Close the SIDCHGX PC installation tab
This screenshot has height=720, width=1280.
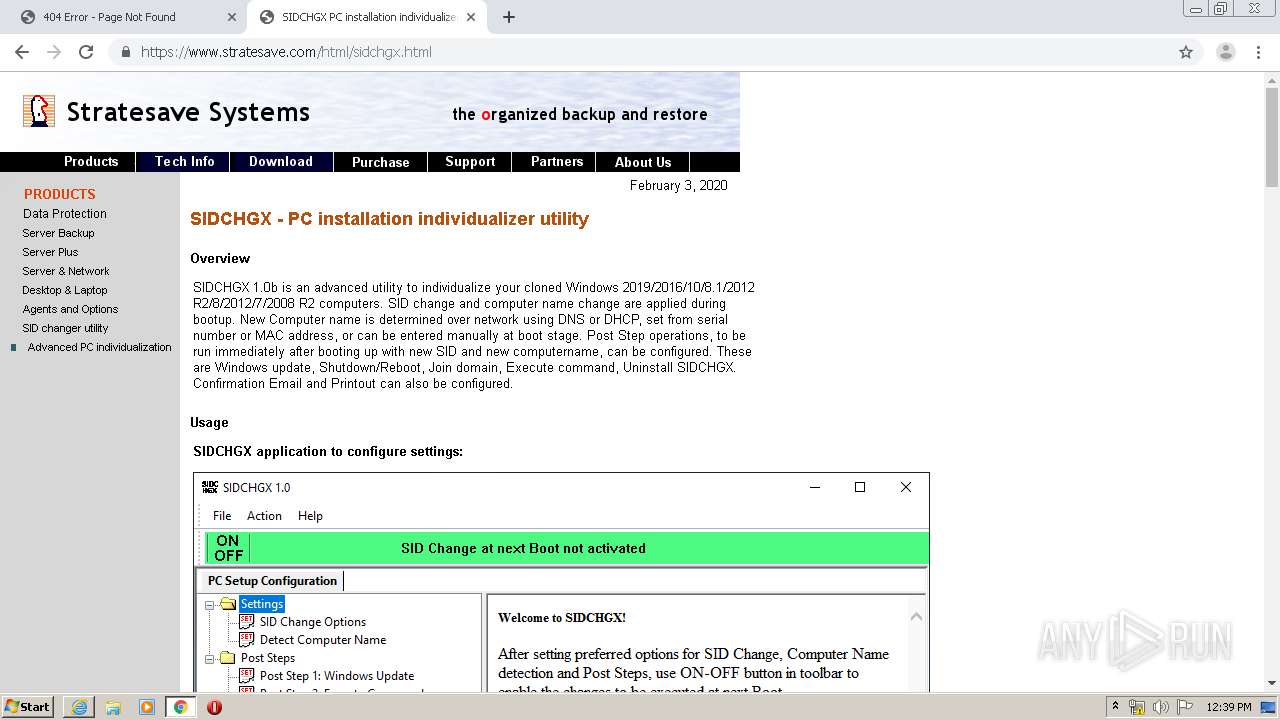(471, 17)
